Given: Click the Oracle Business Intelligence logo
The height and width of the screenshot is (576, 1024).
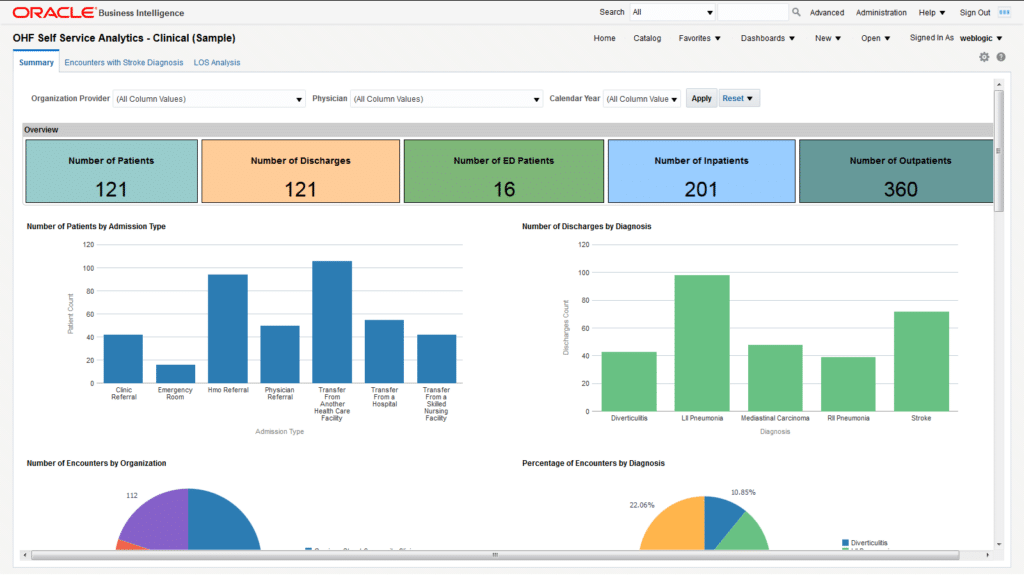Looking at the screenshot, I should pyautogui.click(x=99, y=12).
